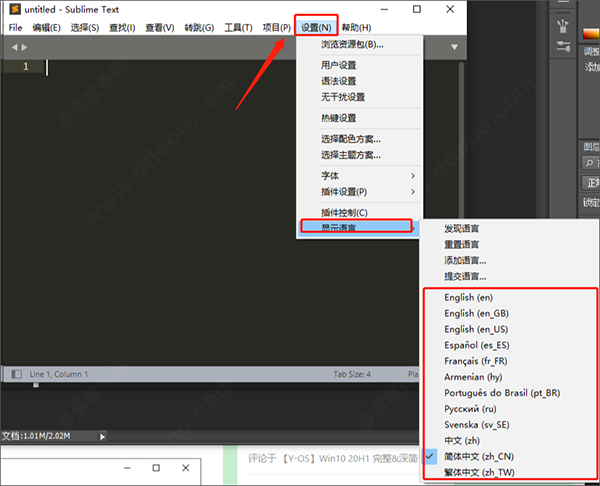Click Photoshop brush settings sliders icon
600x486 pixels.
pyautogui.click(x=563, y=46)
